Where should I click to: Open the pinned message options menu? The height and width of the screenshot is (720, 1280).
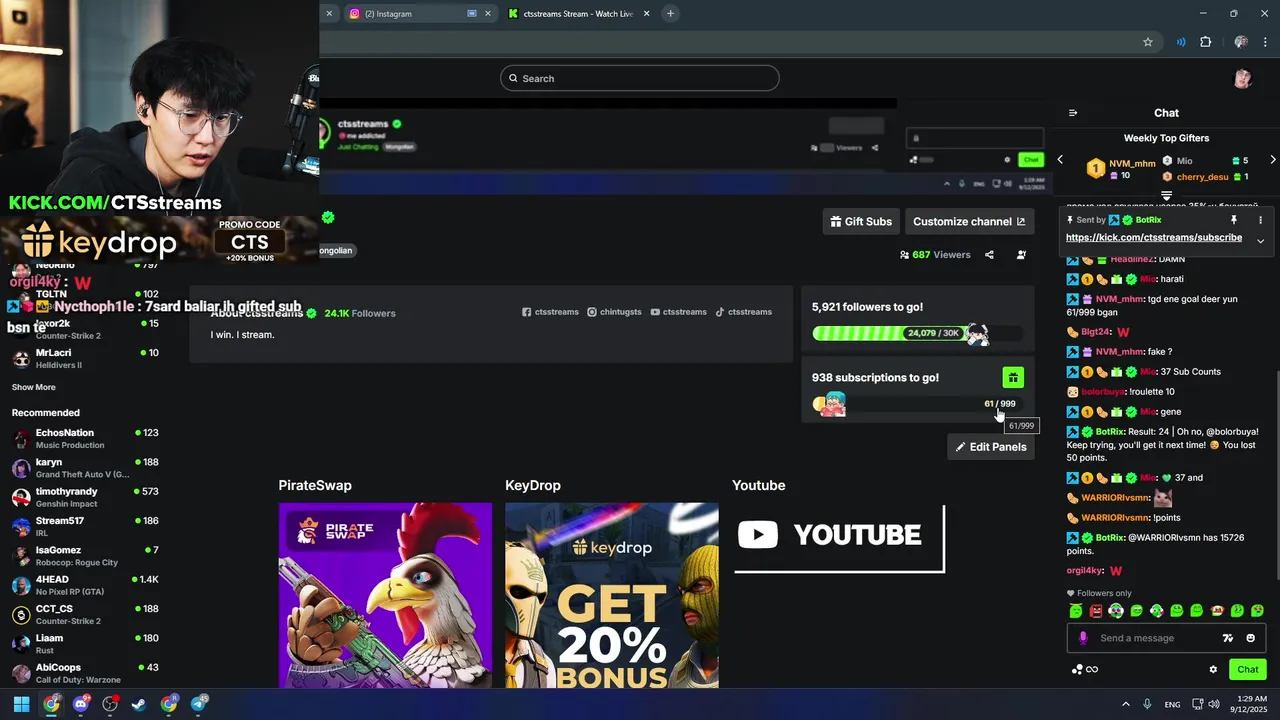click(x=1260, y=220)
